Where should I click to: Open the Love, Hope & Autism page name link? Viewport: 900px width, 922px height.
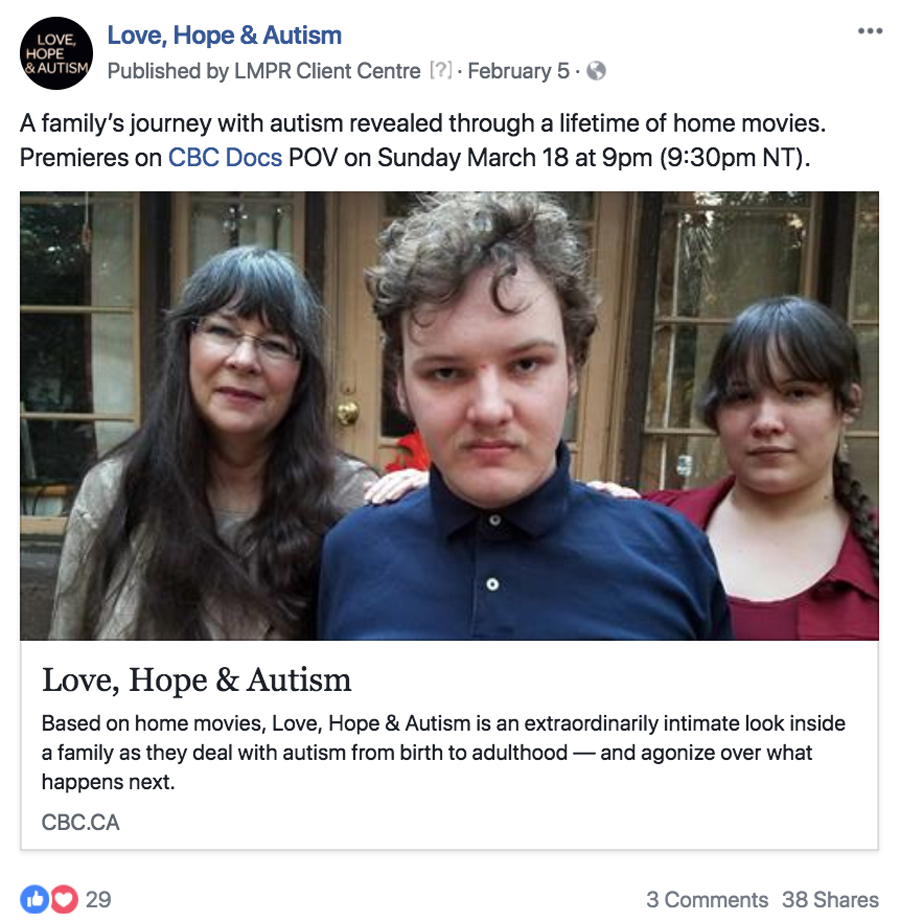[224, 36]
